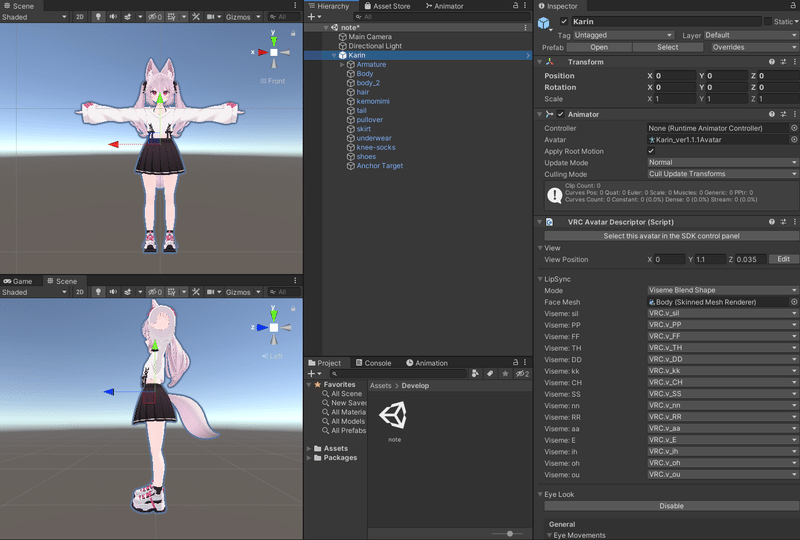Uncheck the Karin object active checkbox

564,21
